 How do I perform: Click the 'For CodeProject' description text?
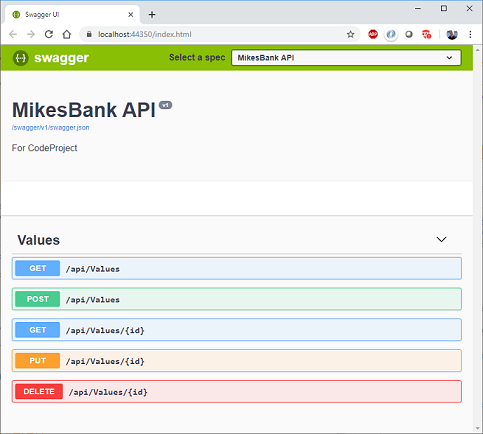pos(44,148)
